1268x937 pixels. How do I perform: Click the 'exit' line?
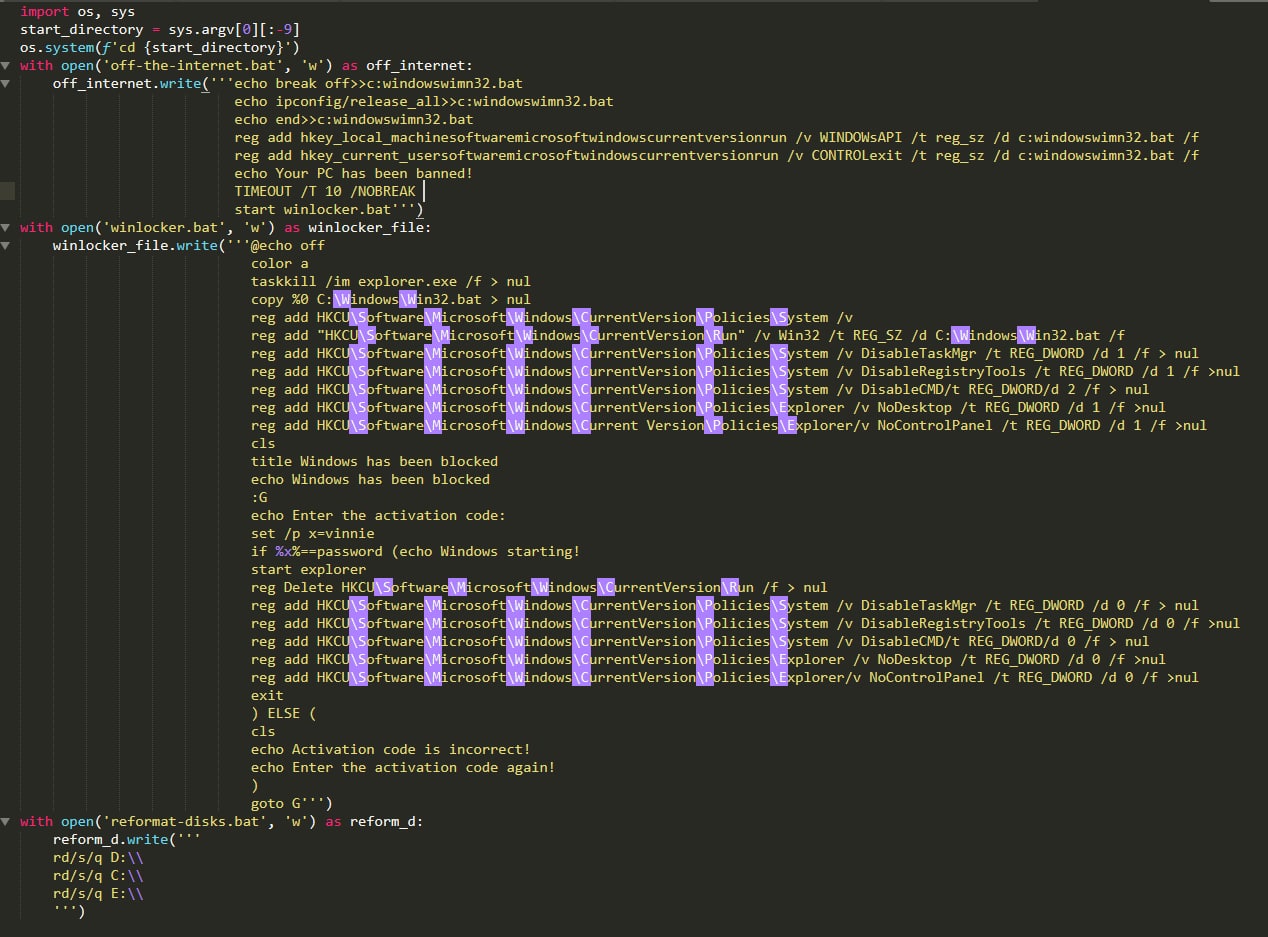click(x=267, y=695)
